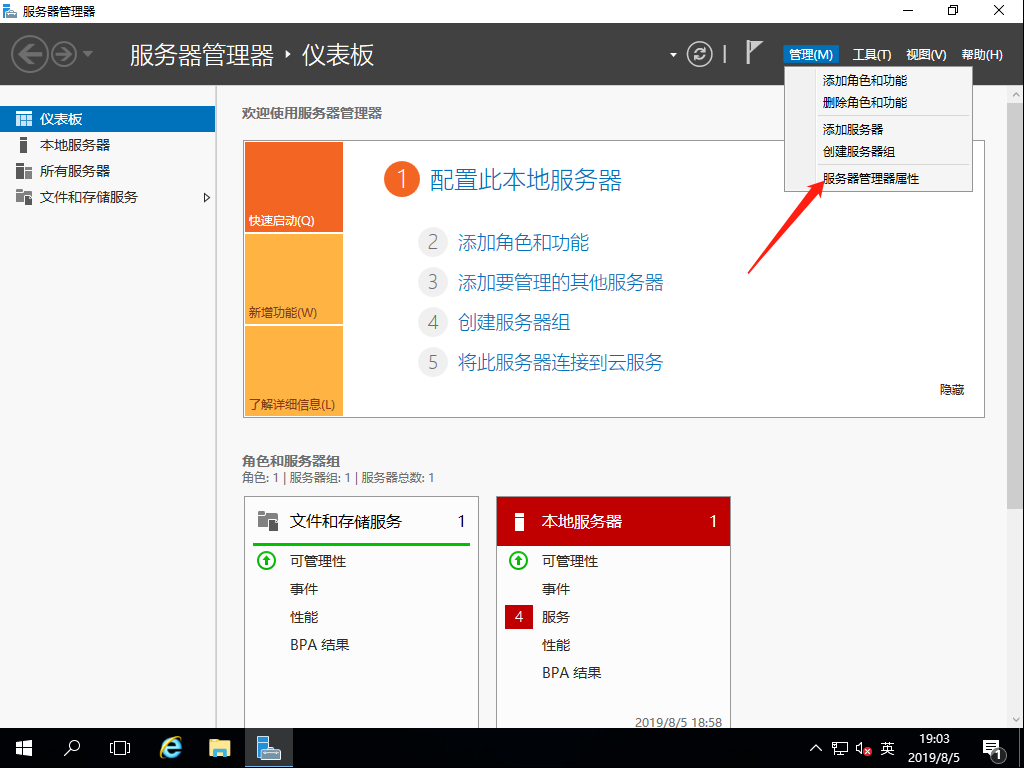1024x768 pixels.
Task: Open 将此服务器连接到云服务 link
Action: click(x=560, y=362)
